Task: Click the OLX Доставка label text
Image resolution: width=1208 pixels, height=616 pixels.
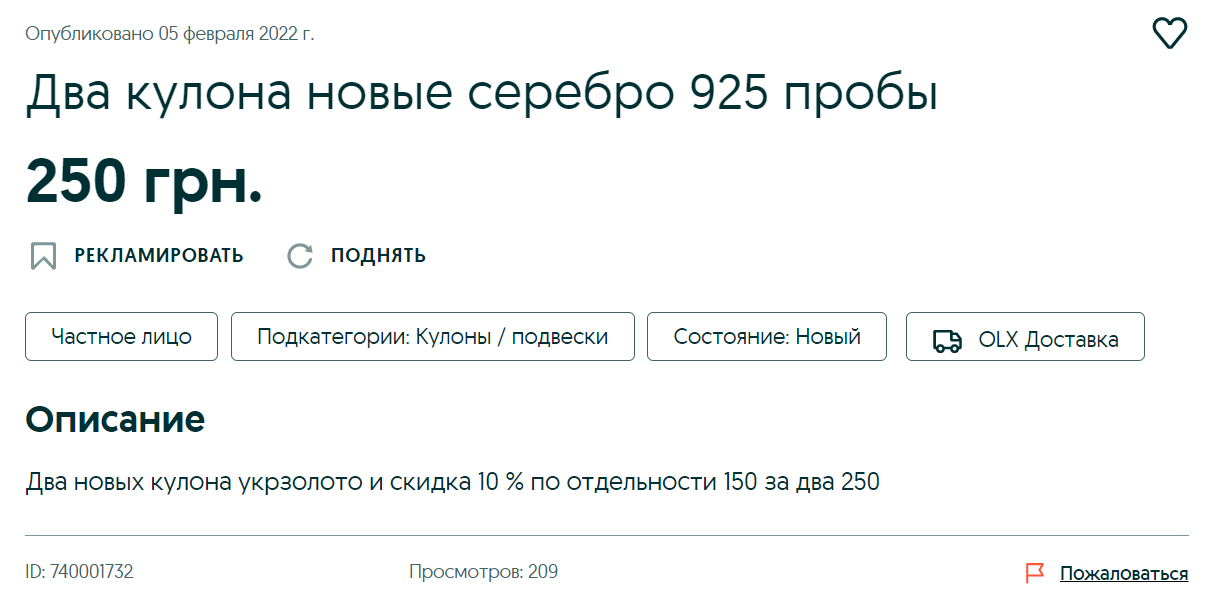Action: pyautogui.click(x=1048, y=340)
